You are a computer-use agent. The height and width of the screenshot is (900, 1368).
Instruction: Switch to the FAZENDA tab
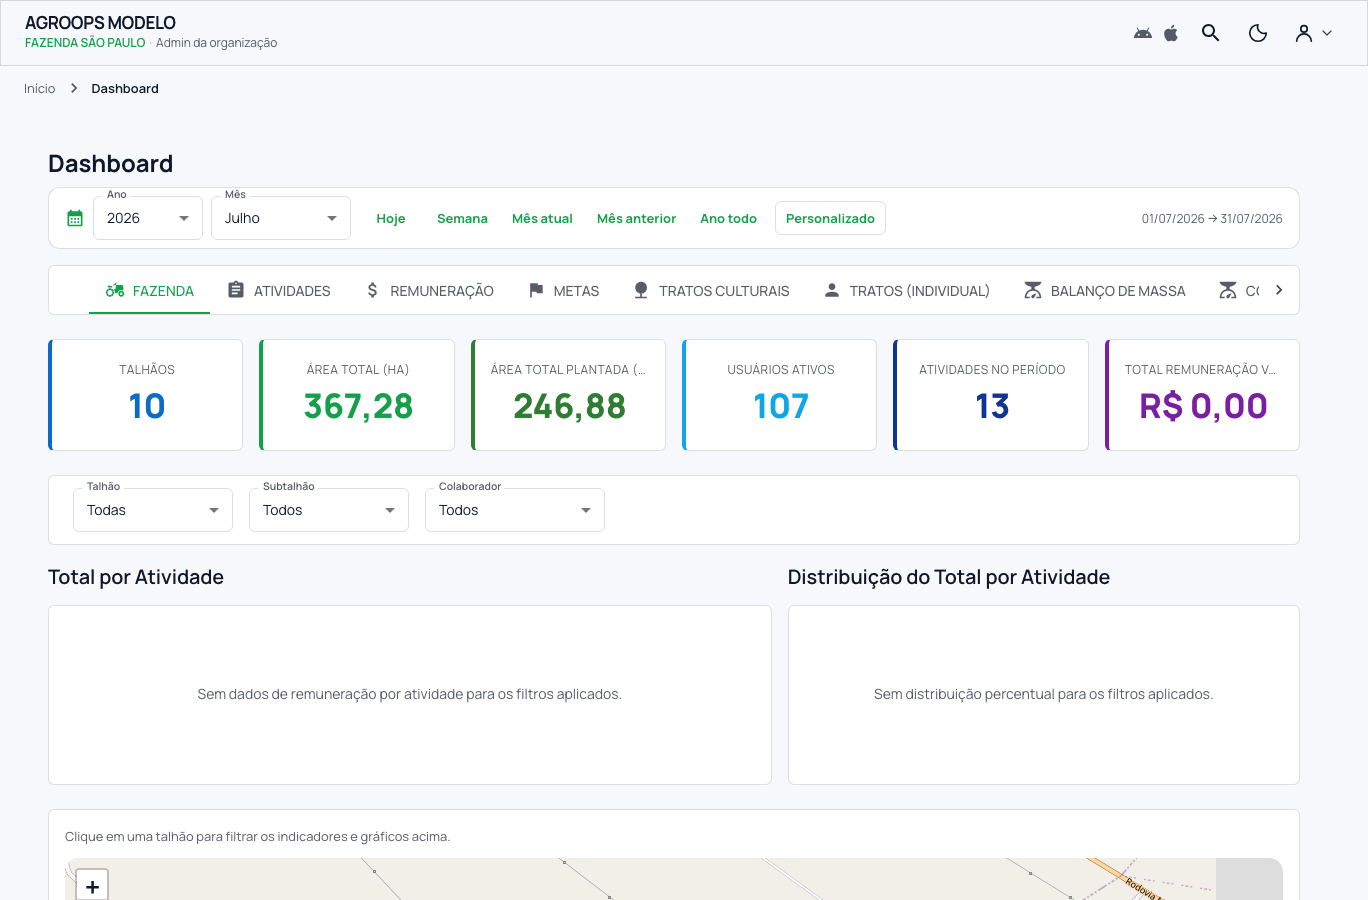[x=149, y=291]
